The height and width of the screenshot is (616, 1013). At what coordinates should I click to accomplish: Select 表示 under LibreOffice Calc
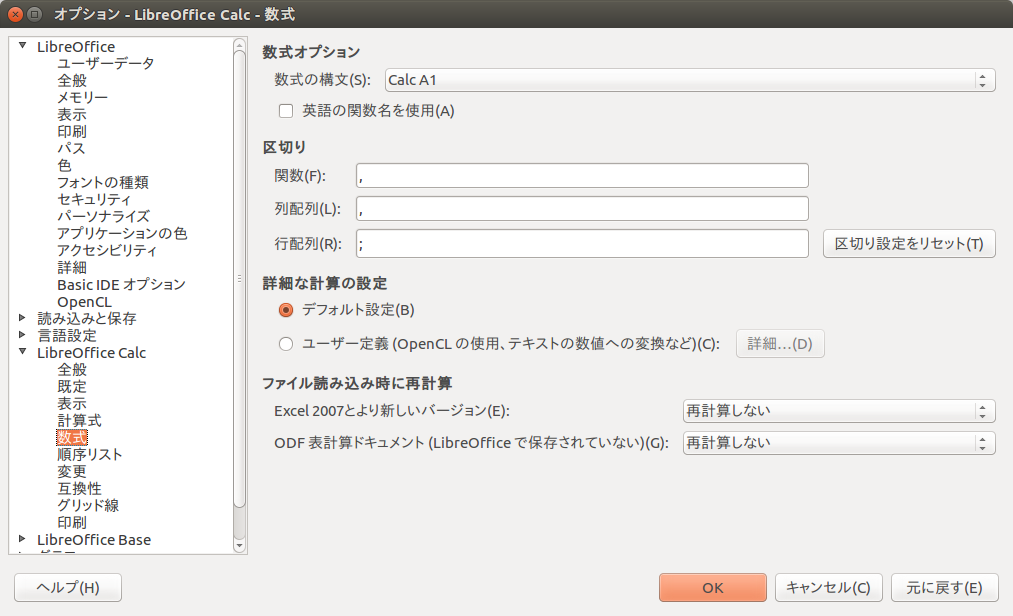click(x=72, y=403)
